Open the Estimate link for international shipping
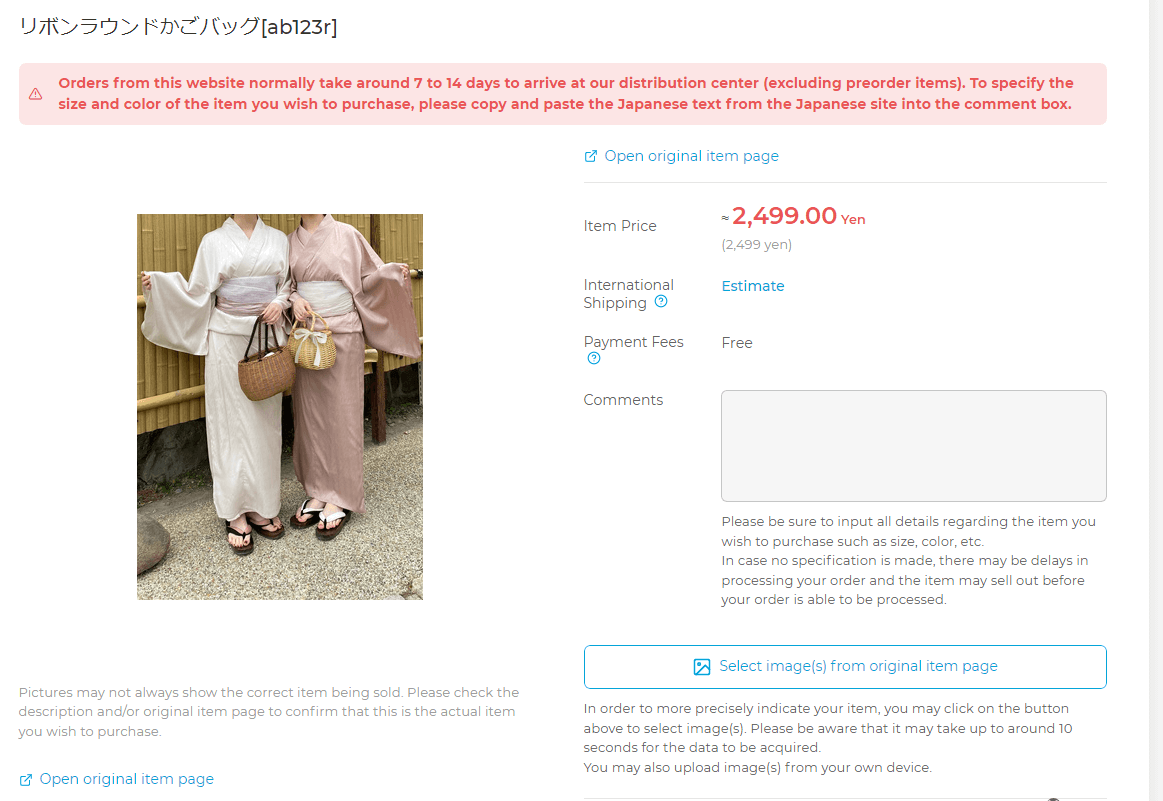Image resolution: width=1163 pixels, height=801 pixels. coord(753,286)
